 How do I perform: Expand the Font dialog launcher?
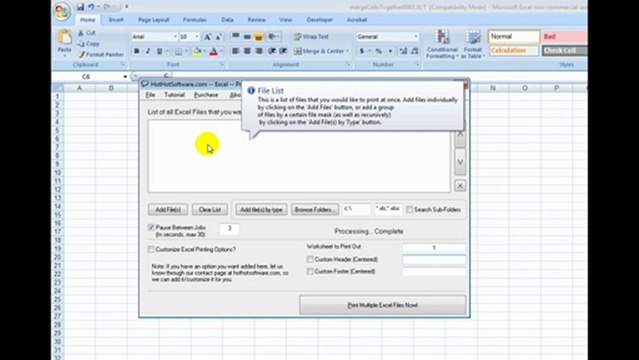222,64
